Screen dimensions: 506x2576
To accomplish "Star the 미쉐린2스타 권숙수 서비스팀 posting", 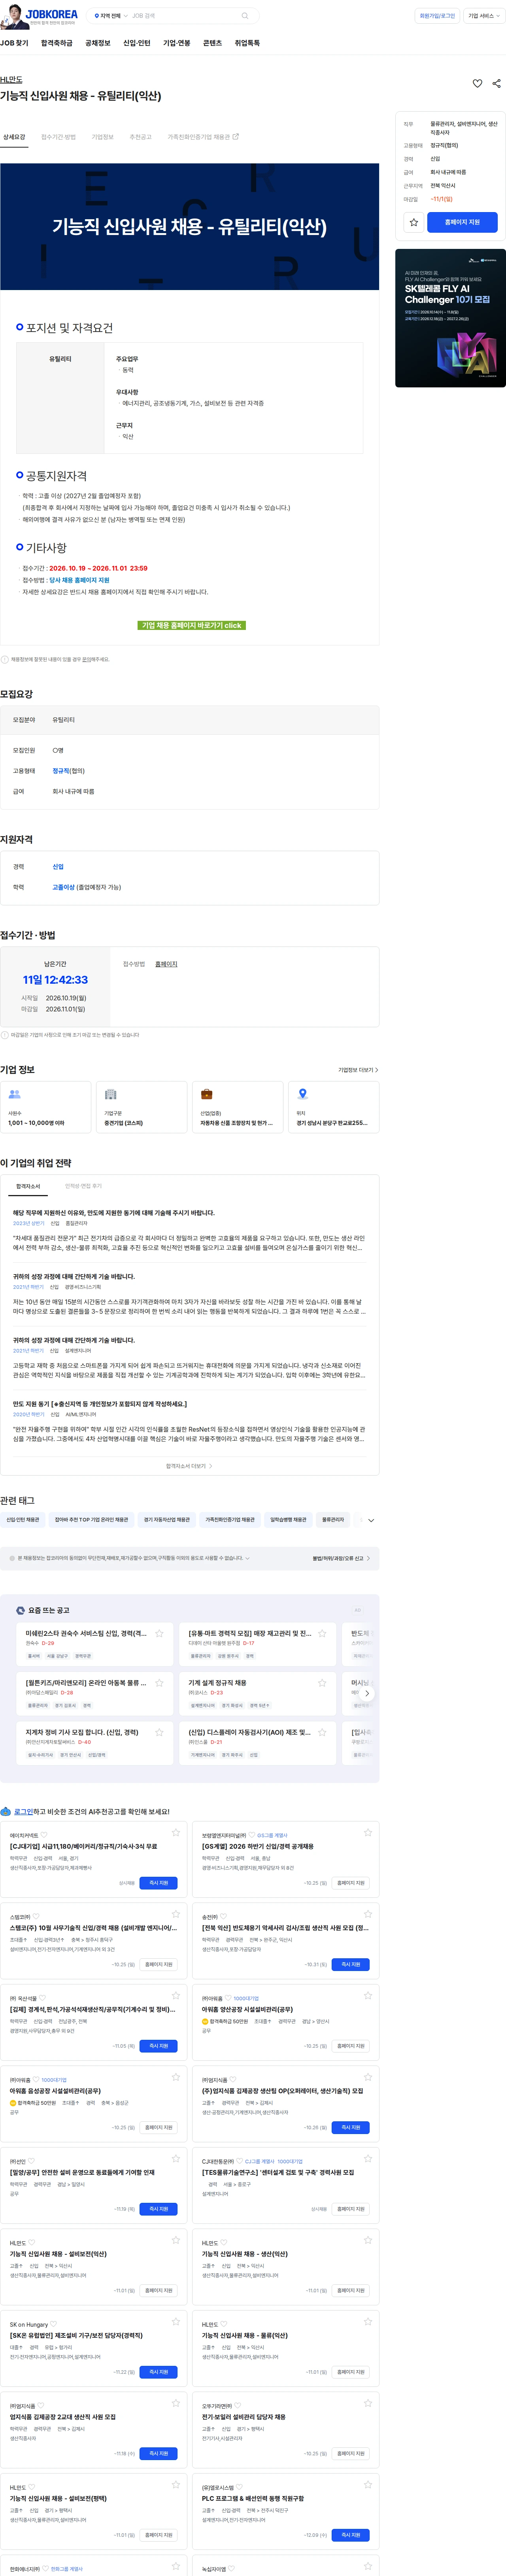I will pos(159,1633).
